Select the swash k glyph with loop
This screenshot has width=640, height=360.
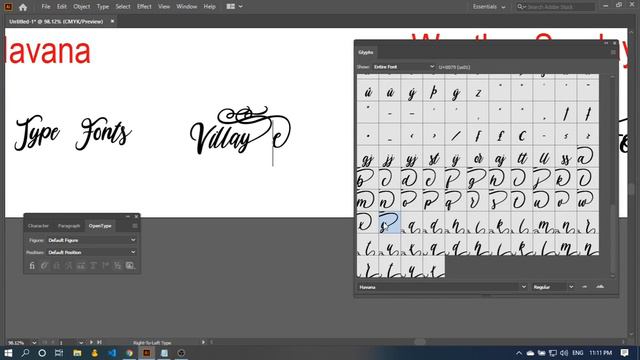tap(566, 178)
